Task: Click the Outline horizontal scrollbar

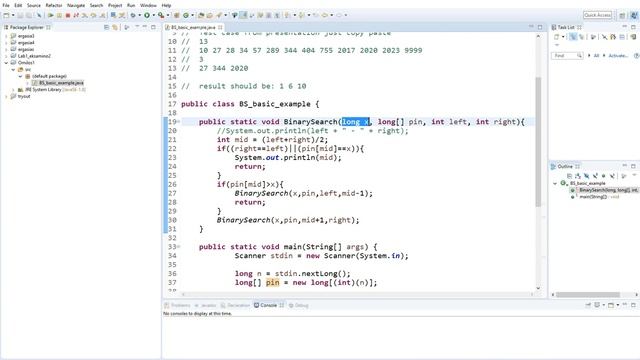Action: [x=588, y=294]
